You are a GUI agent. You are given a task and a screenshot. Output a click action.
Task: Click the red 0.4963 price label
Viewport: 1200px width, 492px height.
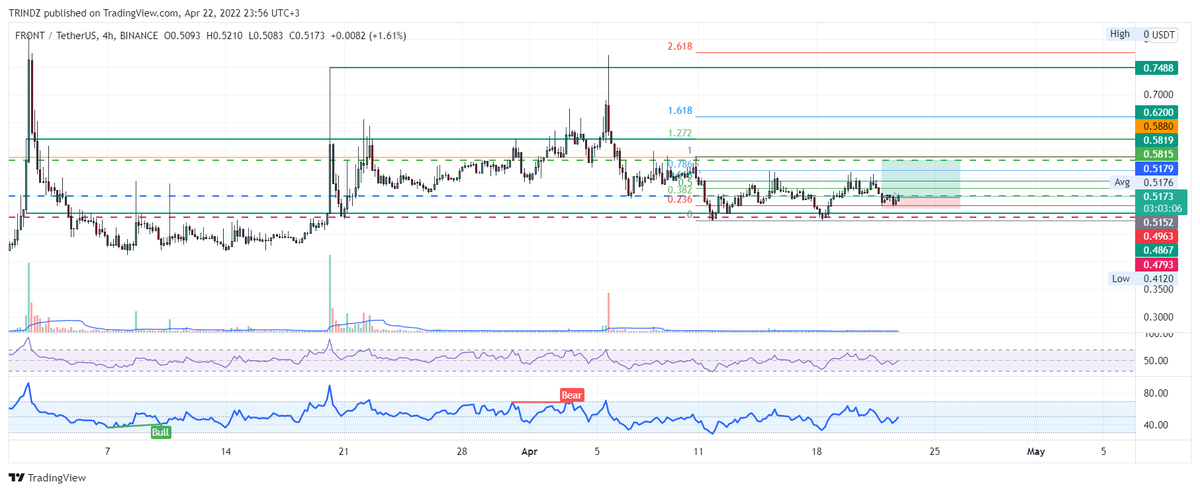click(x=1155, y=235)
